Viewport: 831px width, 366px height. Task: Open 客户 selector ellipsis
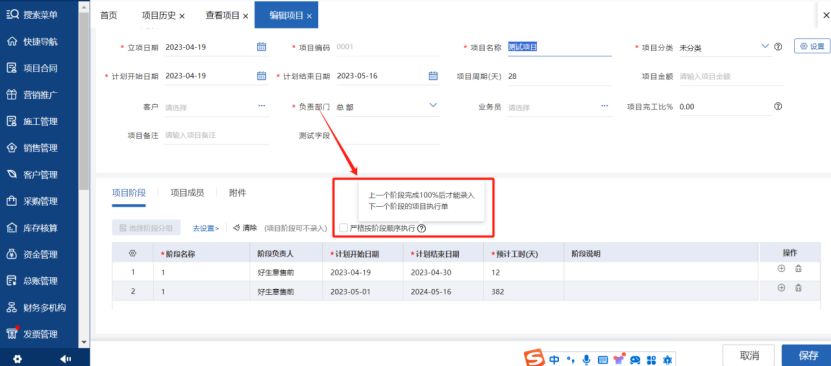[x=262, y=106]
